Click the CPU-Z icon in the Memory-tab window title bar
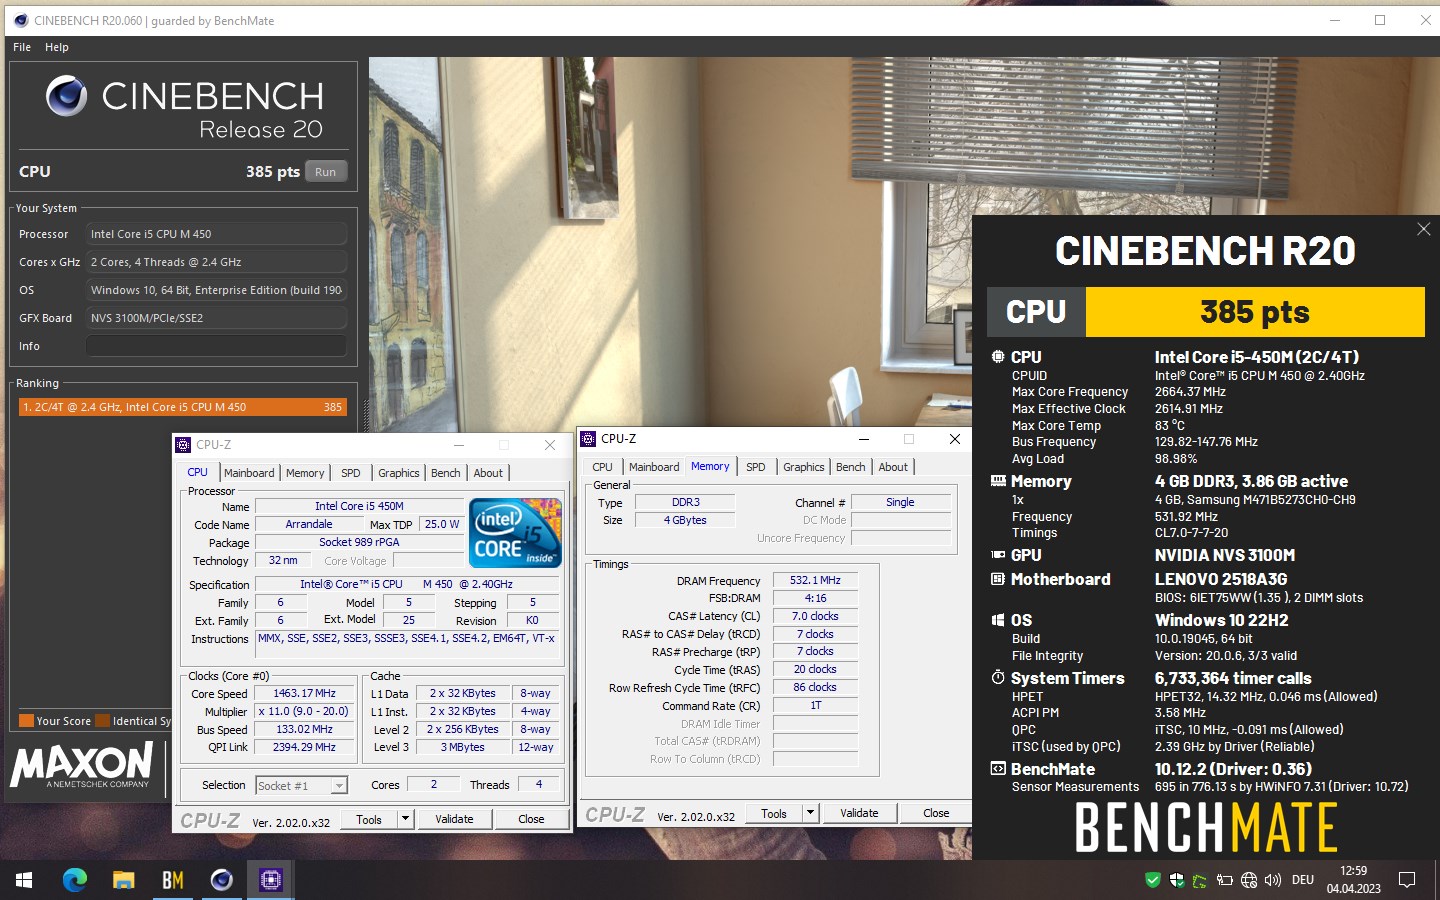The width and height of the screenshot is (1440, 900). [588, 438]
